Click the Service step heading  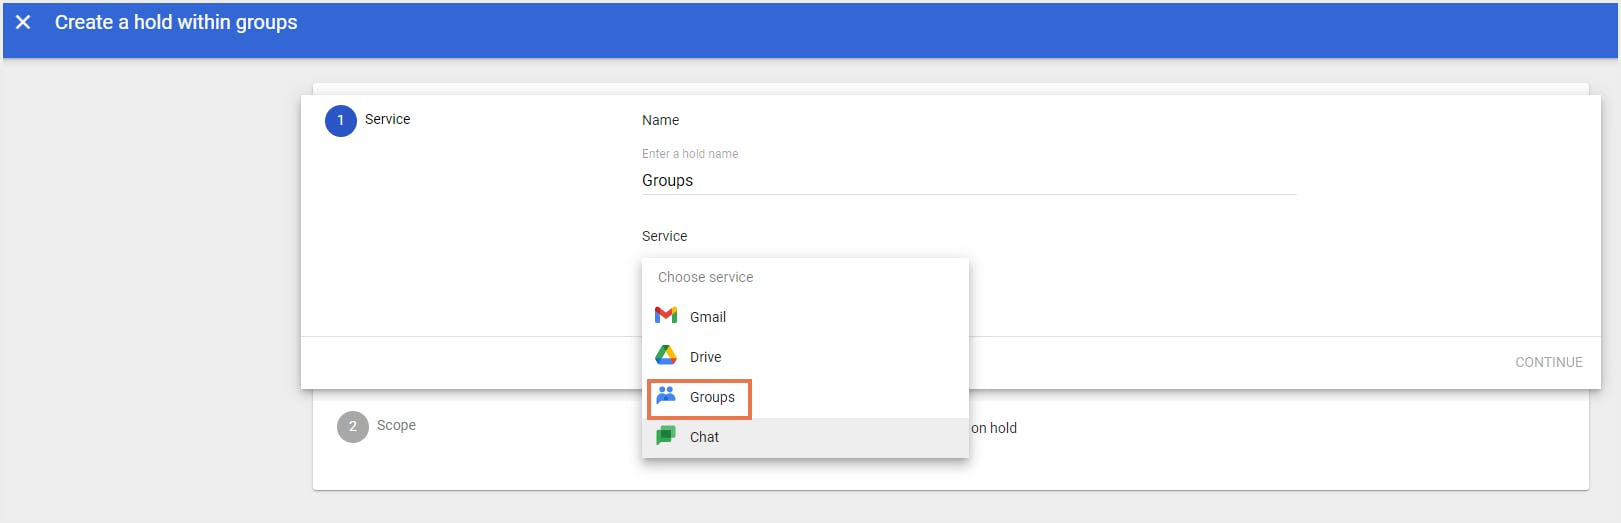(387, 119)
